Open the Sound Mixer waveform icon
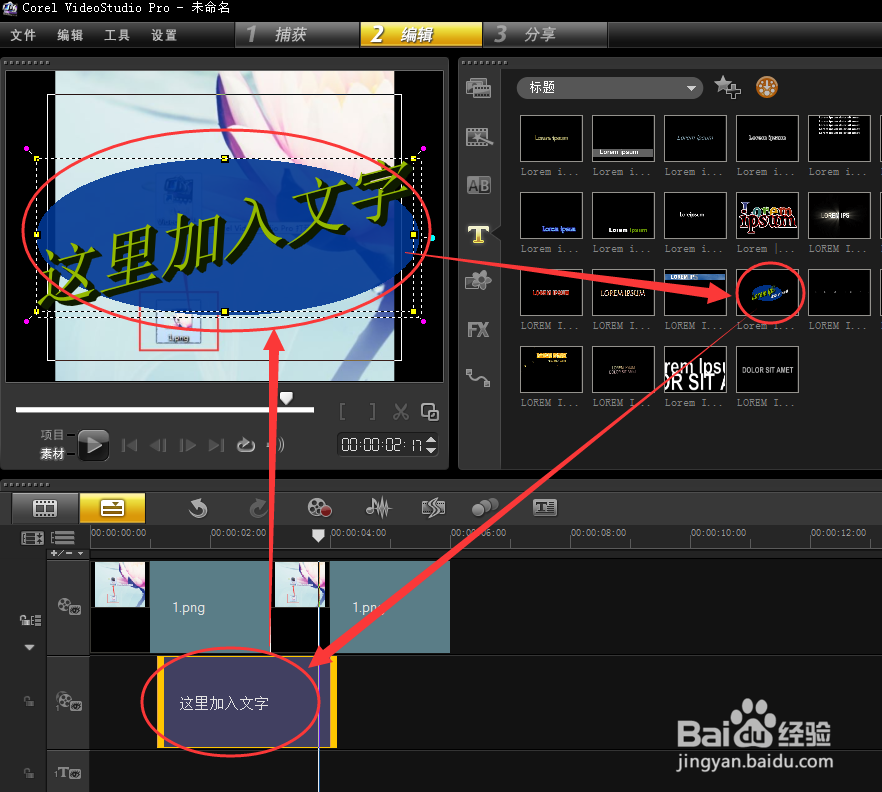This screenshot has height=792, width=882. tap(379, 507)
